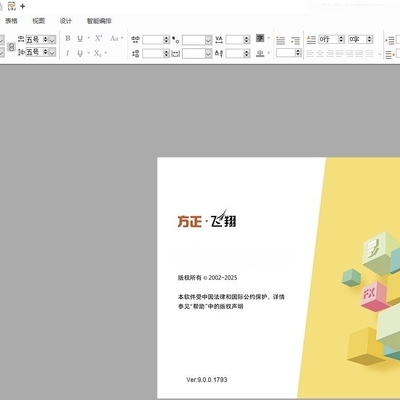This screenshot has width=400, height=400.
Task: Toggle Bold formatting (B)
Action: (68, 38)
